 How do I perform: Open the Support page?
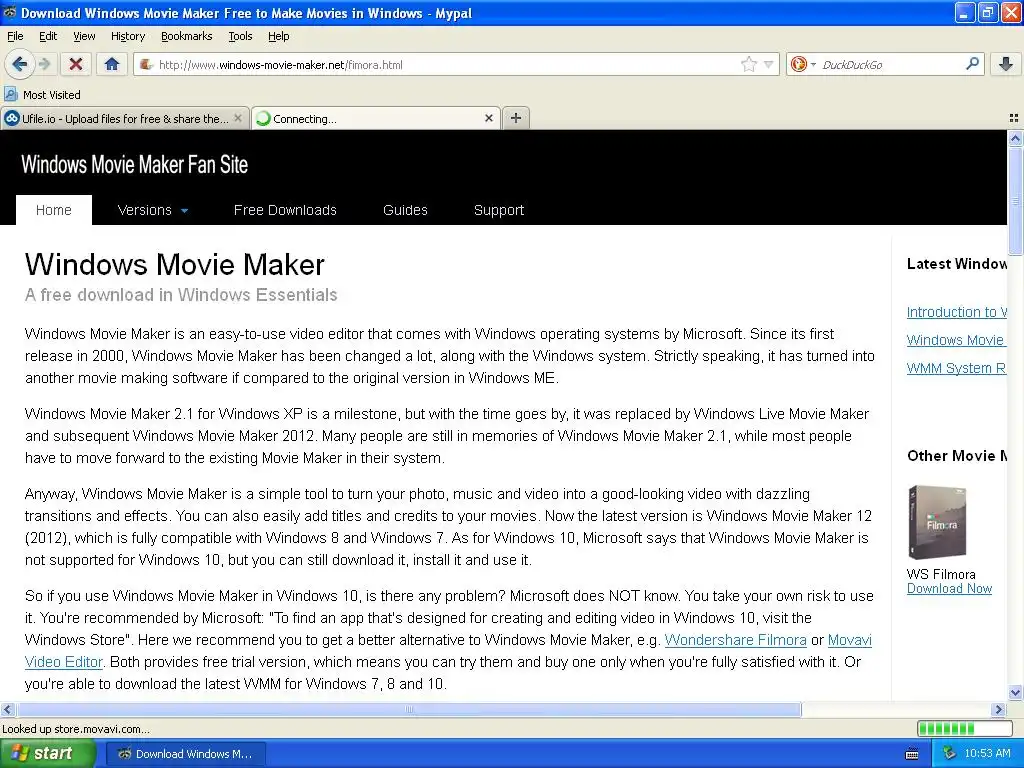pos(499,210)
